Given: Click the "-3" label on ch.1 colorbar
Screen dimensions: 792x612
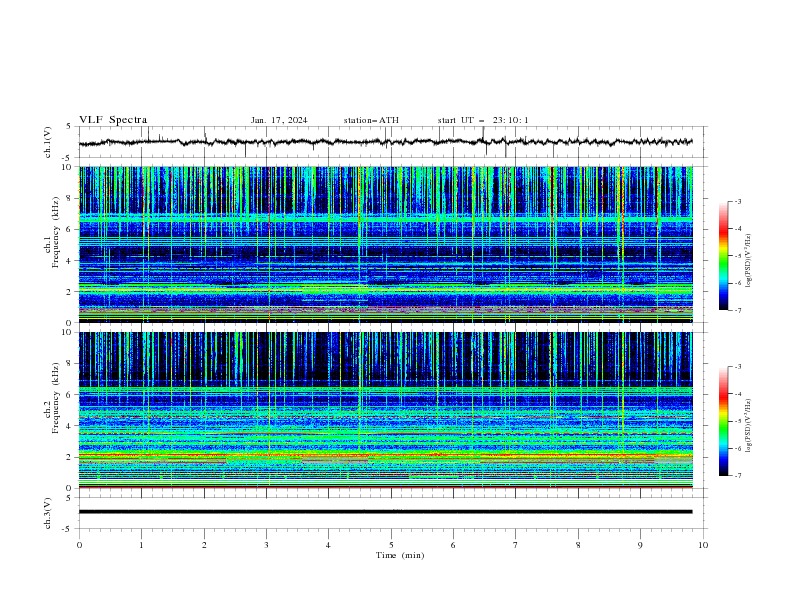Looking at the screenshot, I should point(738,201).
